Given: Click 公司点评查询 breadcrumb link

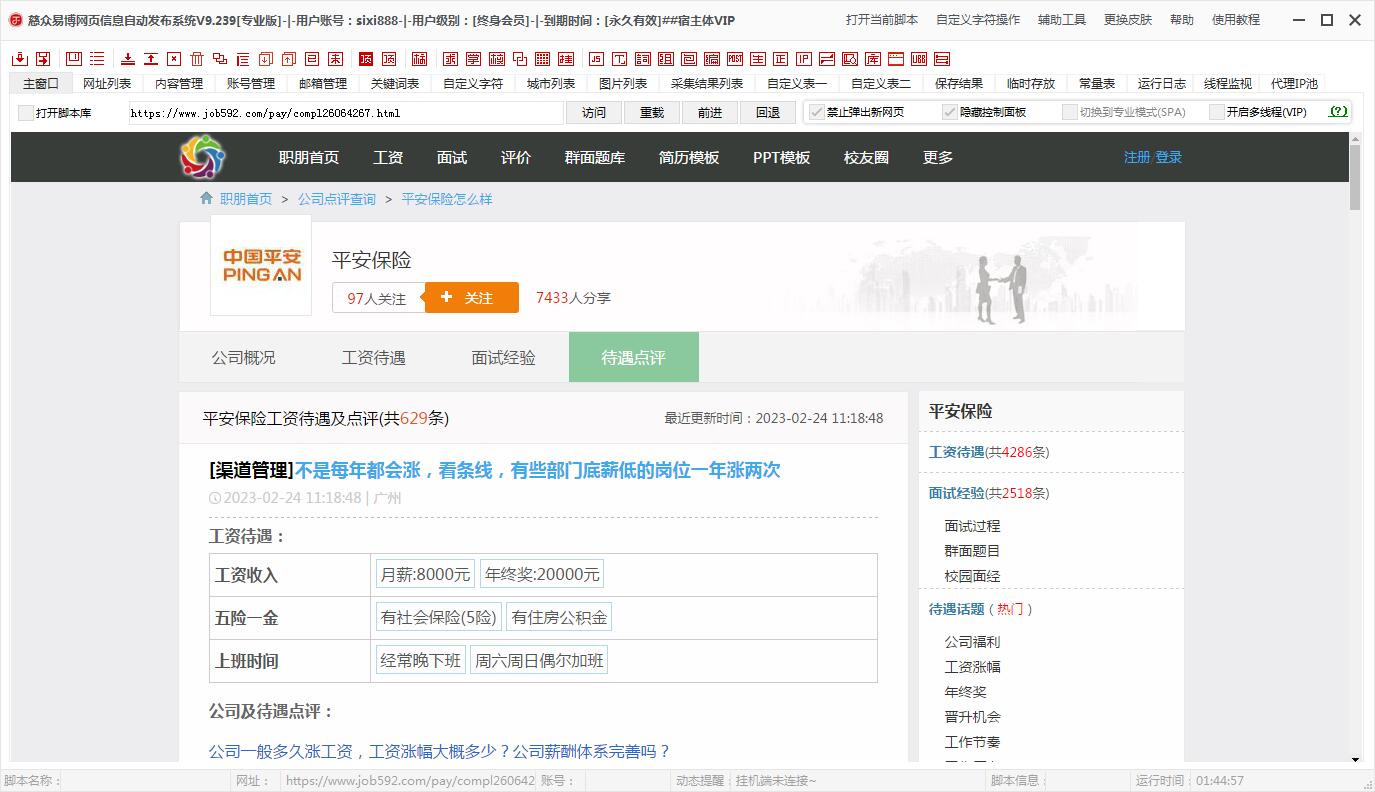Looking at the screenshot, I should tap(337, 199).
